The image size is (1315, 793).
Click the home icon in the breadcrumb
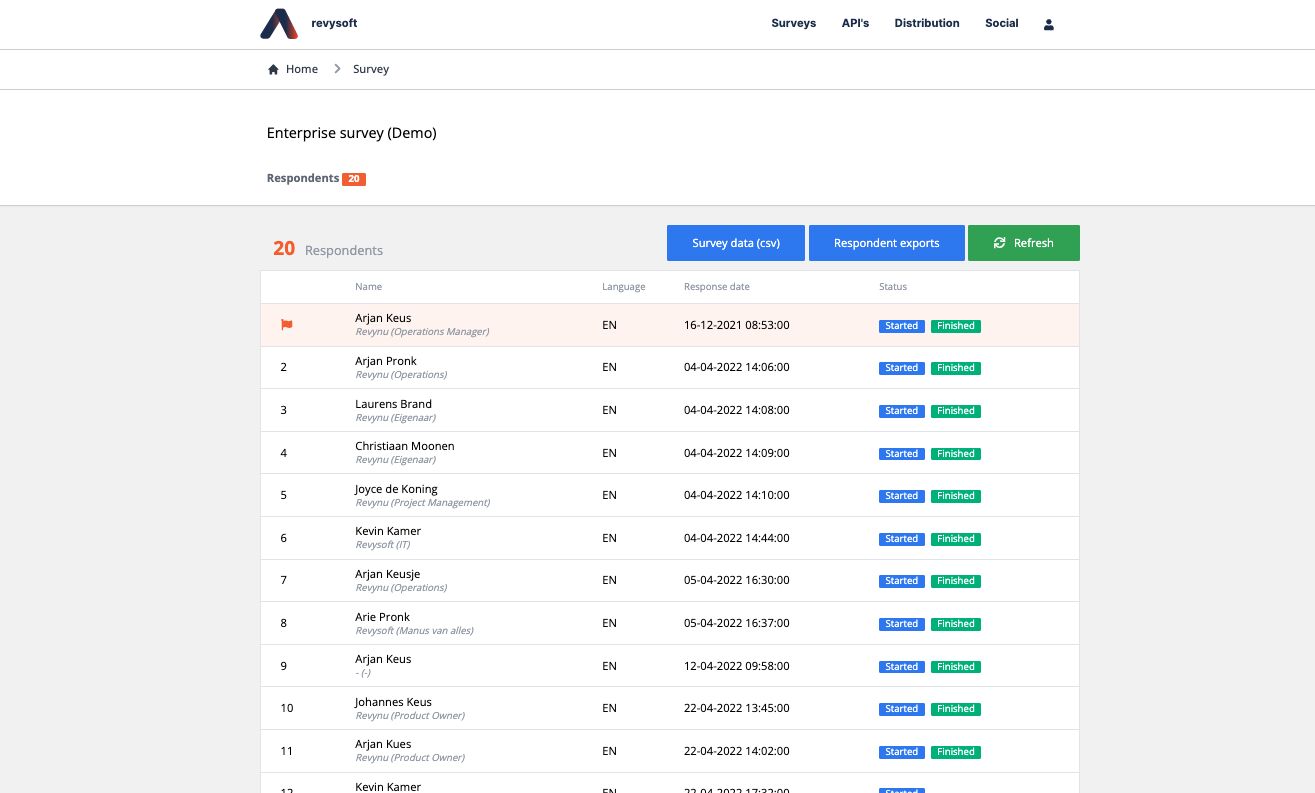[273, 68]
